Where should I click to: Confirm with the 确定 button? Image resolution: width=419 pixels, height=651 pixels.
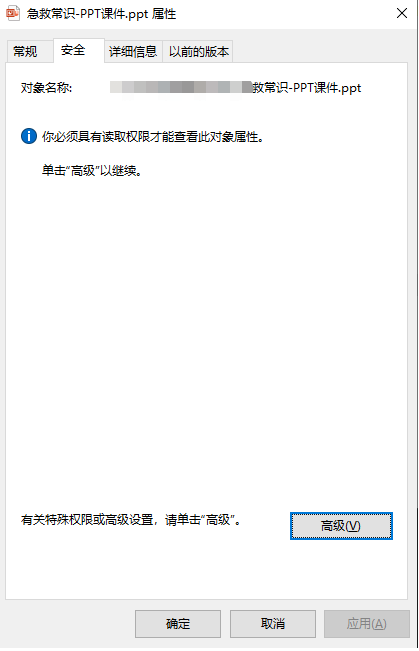pos(178,624)
